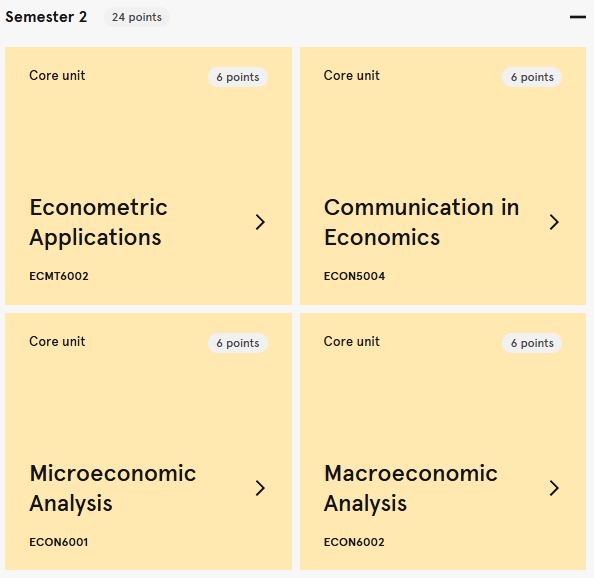Click Core unit label on Macroeconomic Analysis card
This screenshot has width=594, height=578.
point(352,341)
